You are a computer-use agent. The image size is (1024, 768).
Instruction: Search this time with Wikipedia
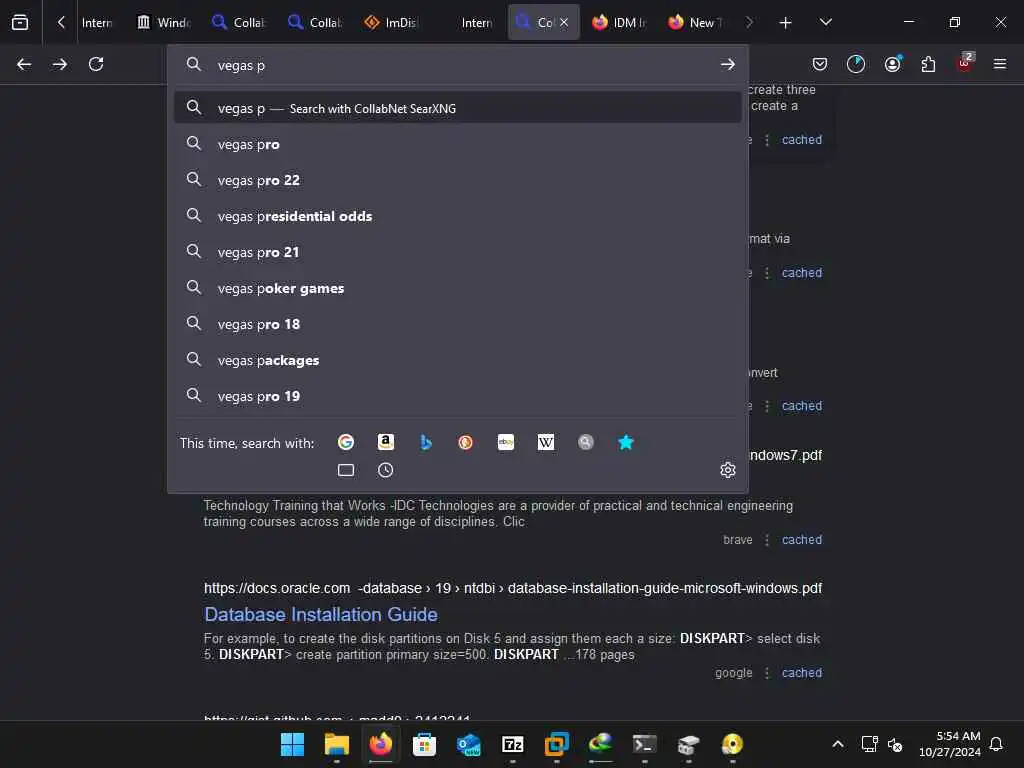click(x=546, y=442)
